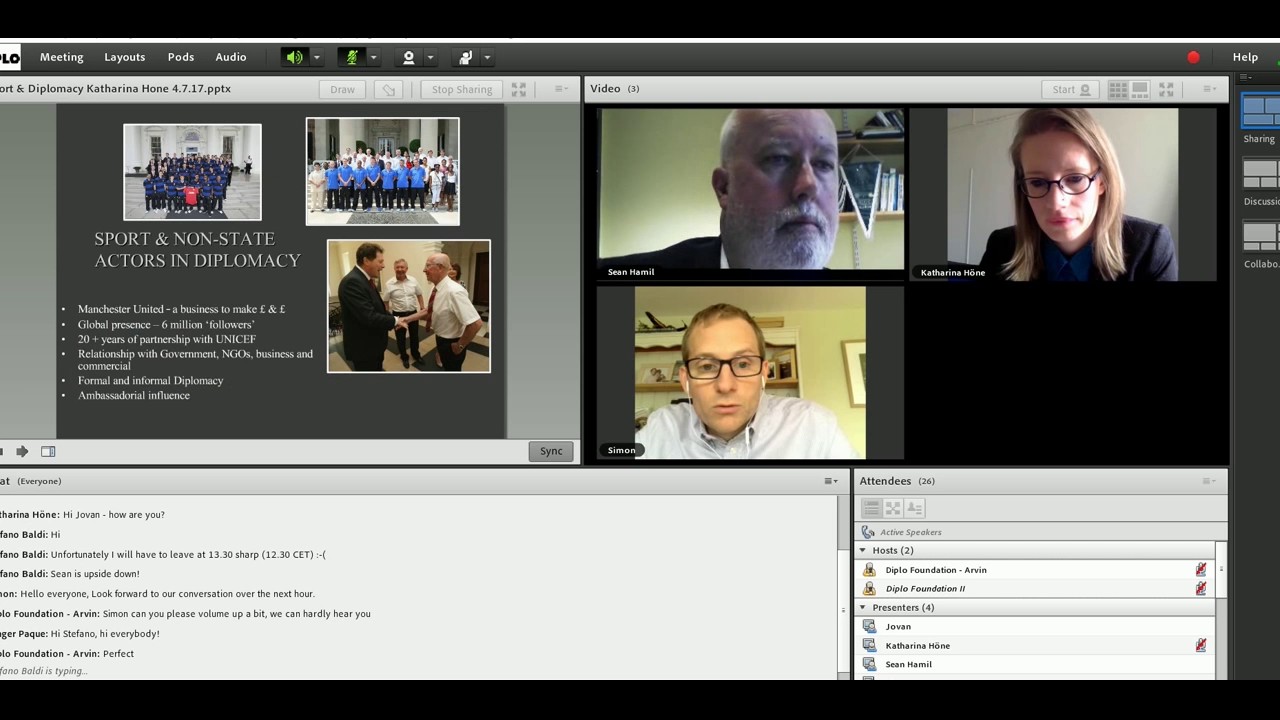Click host icon beside Diplo Foundation II
The width and height of the screenshot is (1280, 720).
pyautogui.click(x=869, y=589)
